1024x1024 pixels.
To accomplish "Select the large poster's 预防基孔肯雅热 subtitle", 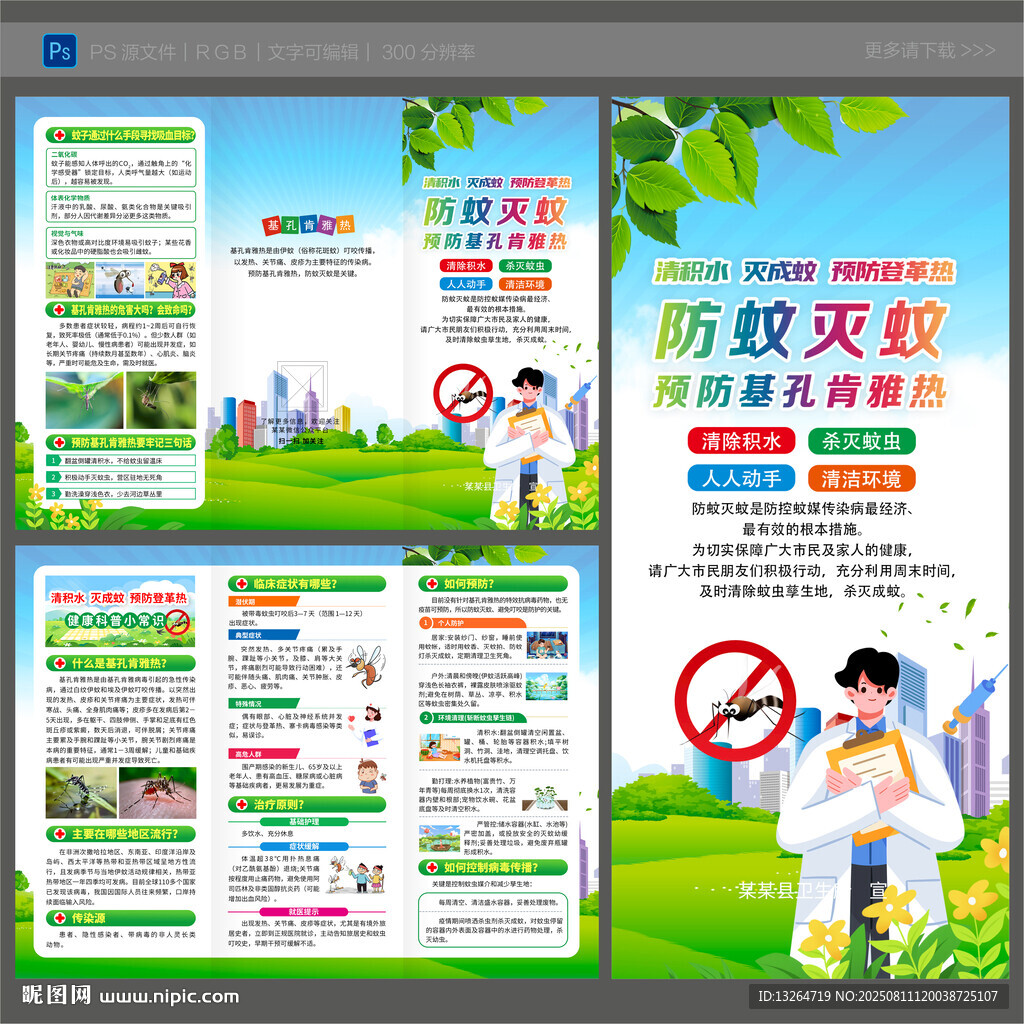I will pos(800,391).
